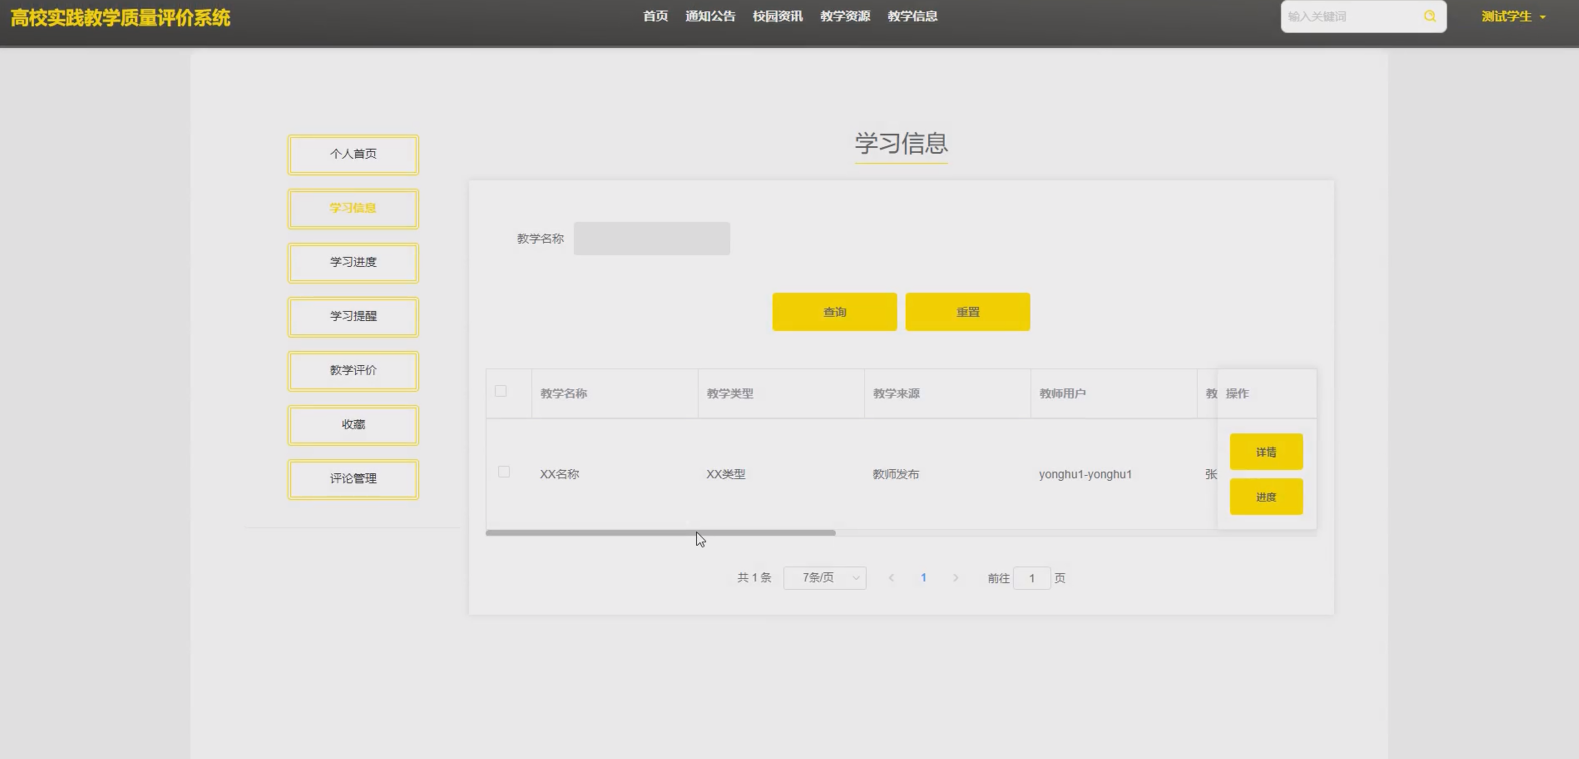Open 教学信息 in top navigation

click(x=912, y=16)
